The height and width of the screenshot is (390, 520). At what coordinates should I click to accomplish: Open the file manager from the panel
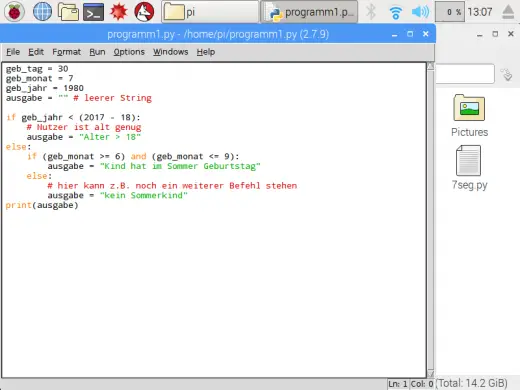point(68,12)
